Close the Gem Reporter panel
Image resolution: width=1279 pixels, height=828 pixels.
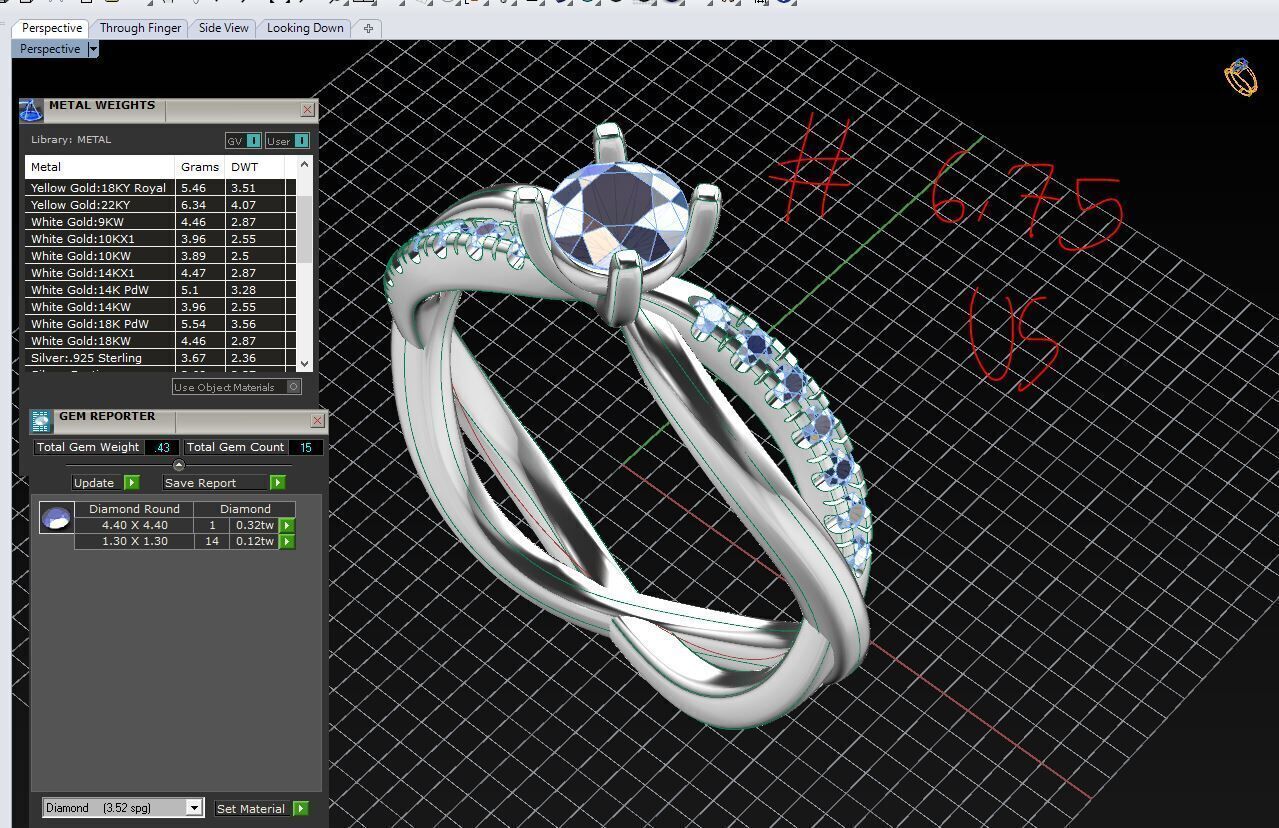(317, 421)
